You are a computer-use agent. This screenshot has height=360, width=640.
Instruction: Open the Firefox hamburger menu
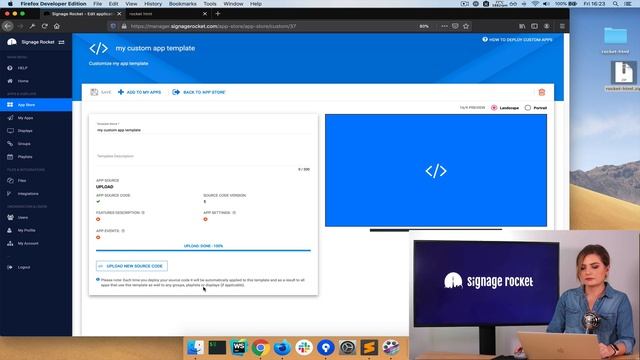[x=562, y=26]
